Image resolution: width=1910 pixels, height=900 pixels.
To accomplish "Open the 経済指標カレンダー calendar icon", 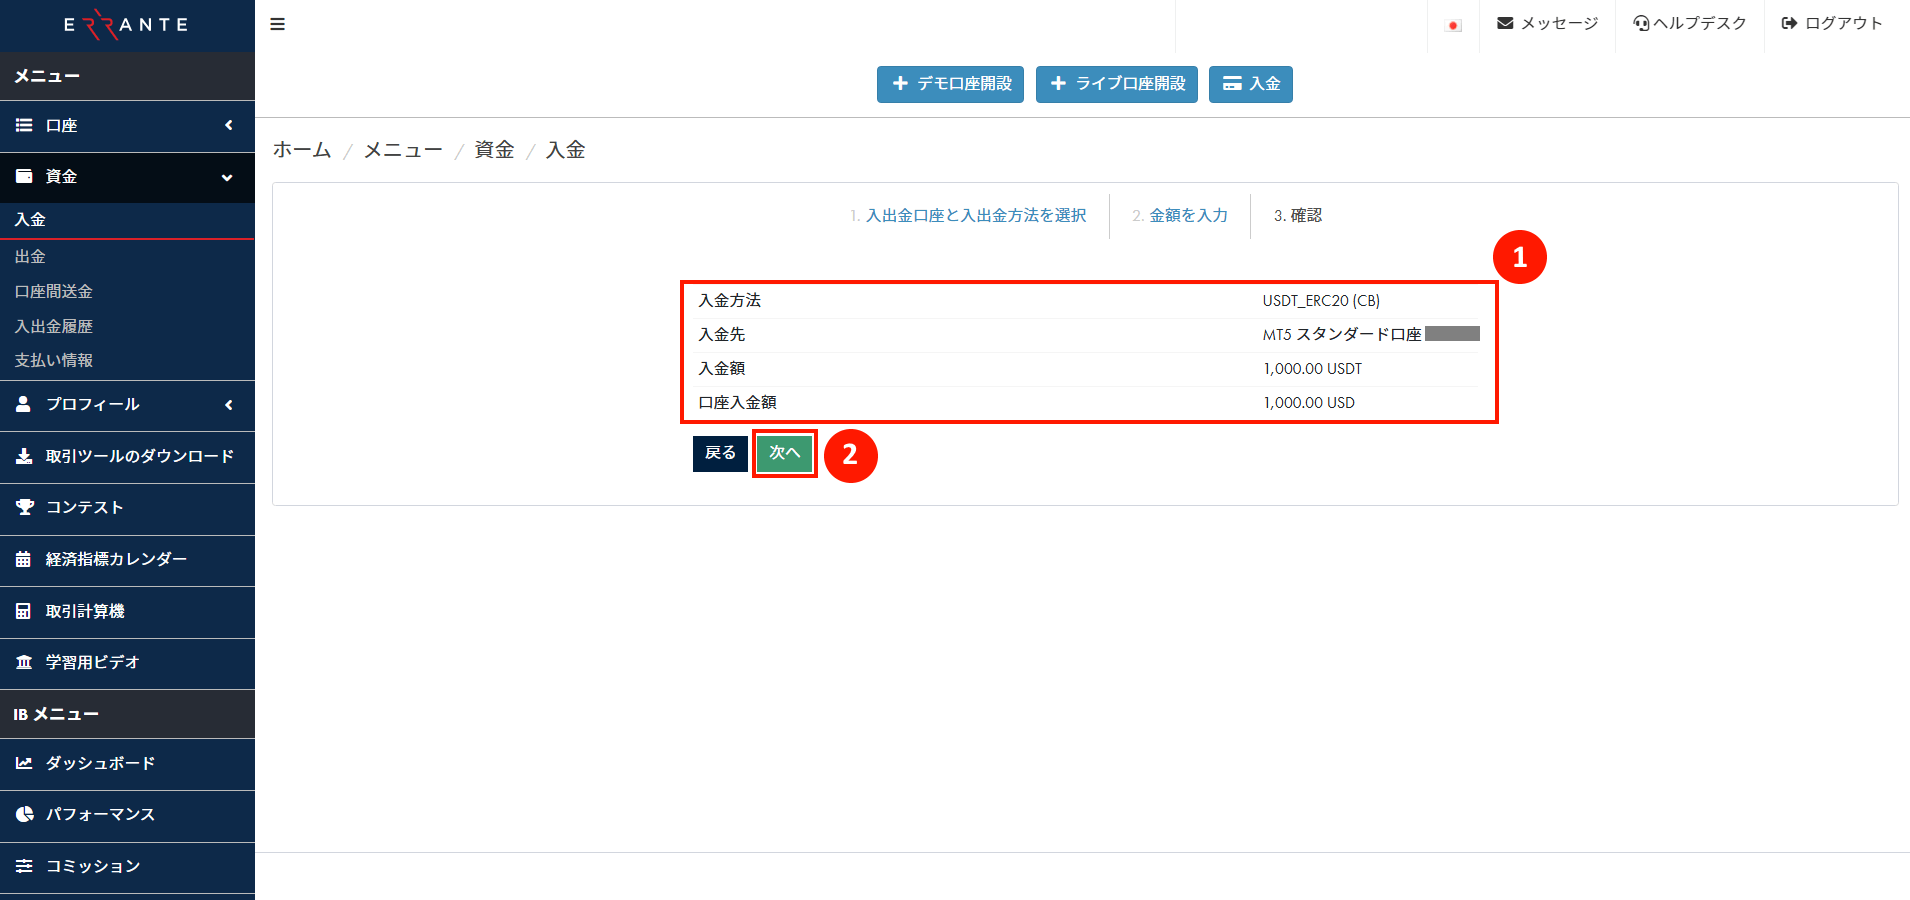I will pos(23,560).
